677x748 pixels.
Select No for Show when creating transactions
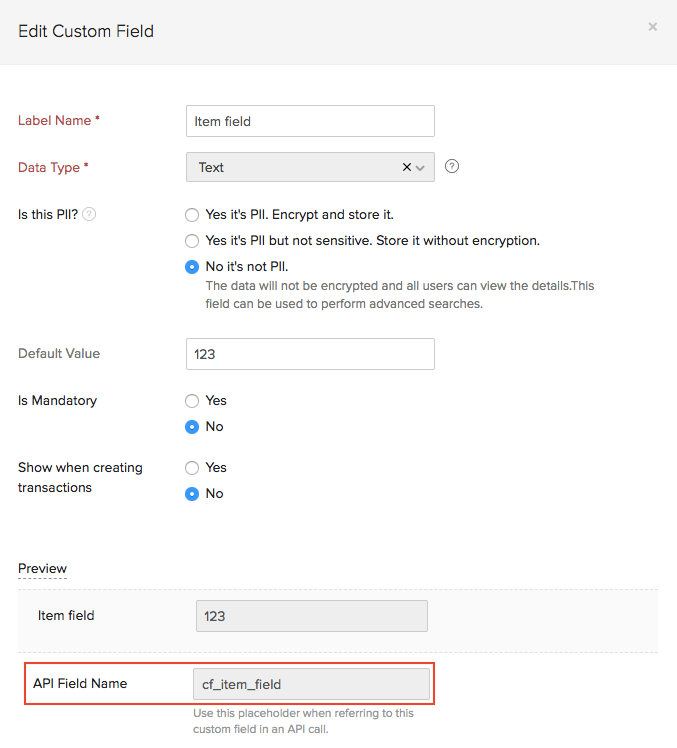[x=192, y=493]
